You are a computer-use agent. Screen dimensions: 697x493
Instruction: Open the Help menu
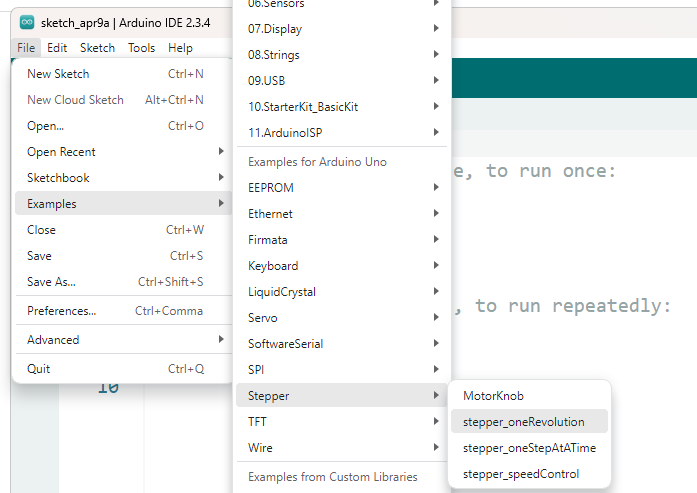180,48
